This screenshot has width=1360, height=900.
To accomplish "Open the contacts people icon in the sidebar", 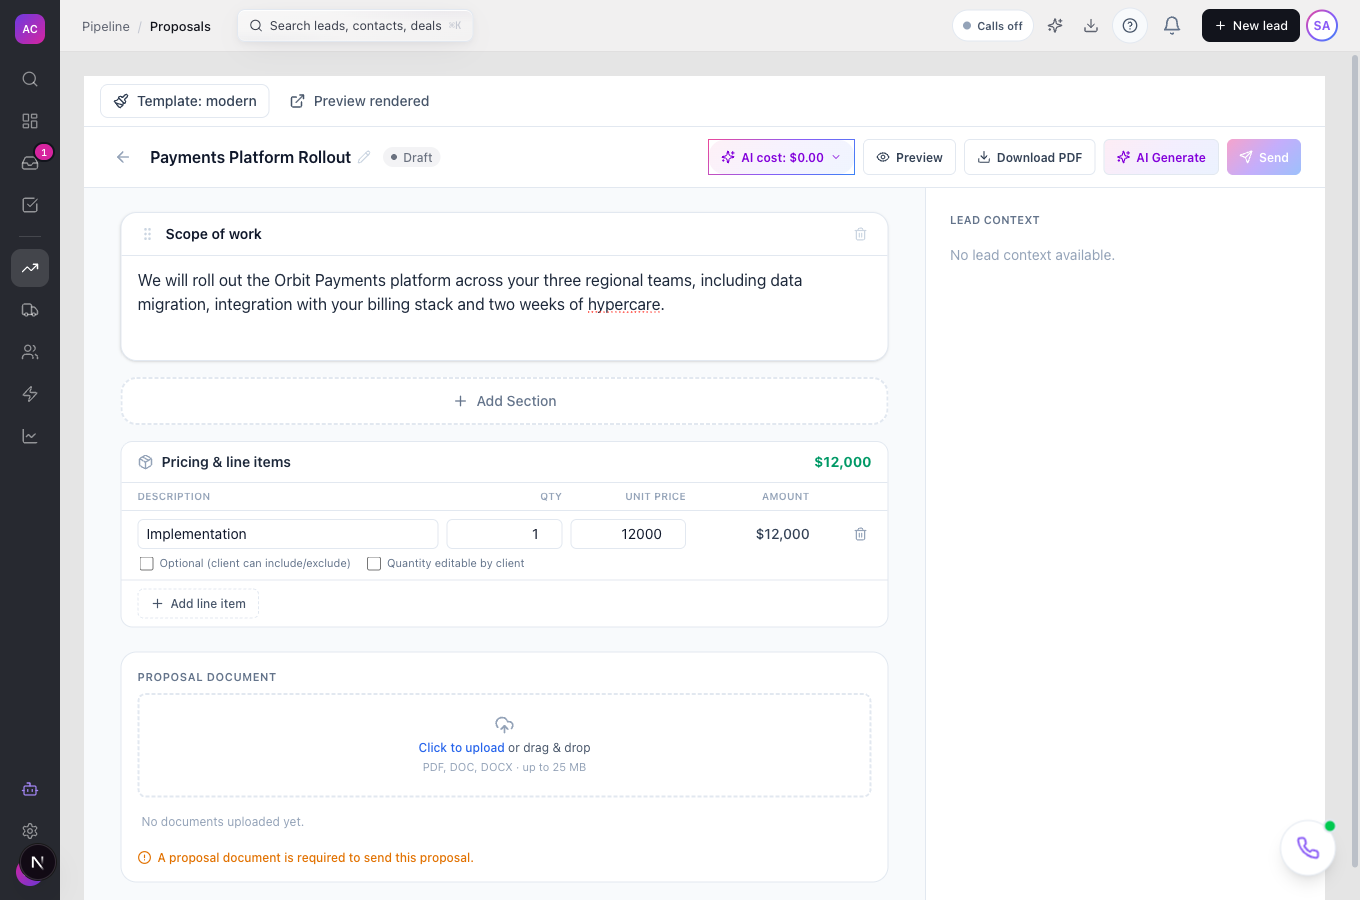I will [30, 352].
